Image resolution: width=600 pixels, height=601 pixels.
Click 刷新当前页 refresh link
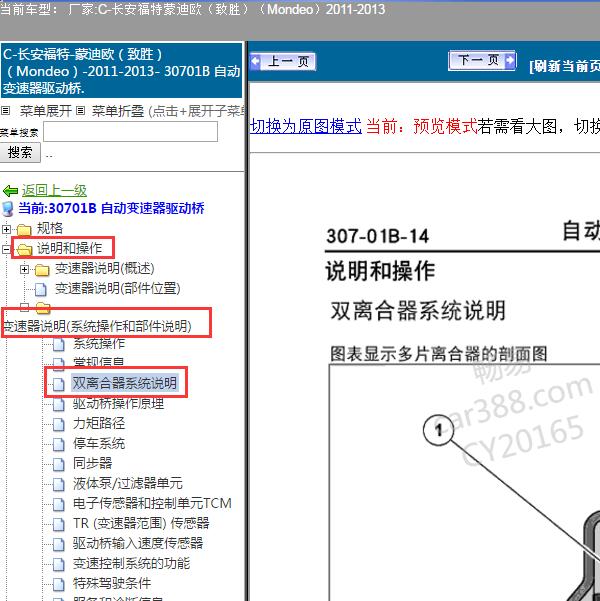coord(564,66)
